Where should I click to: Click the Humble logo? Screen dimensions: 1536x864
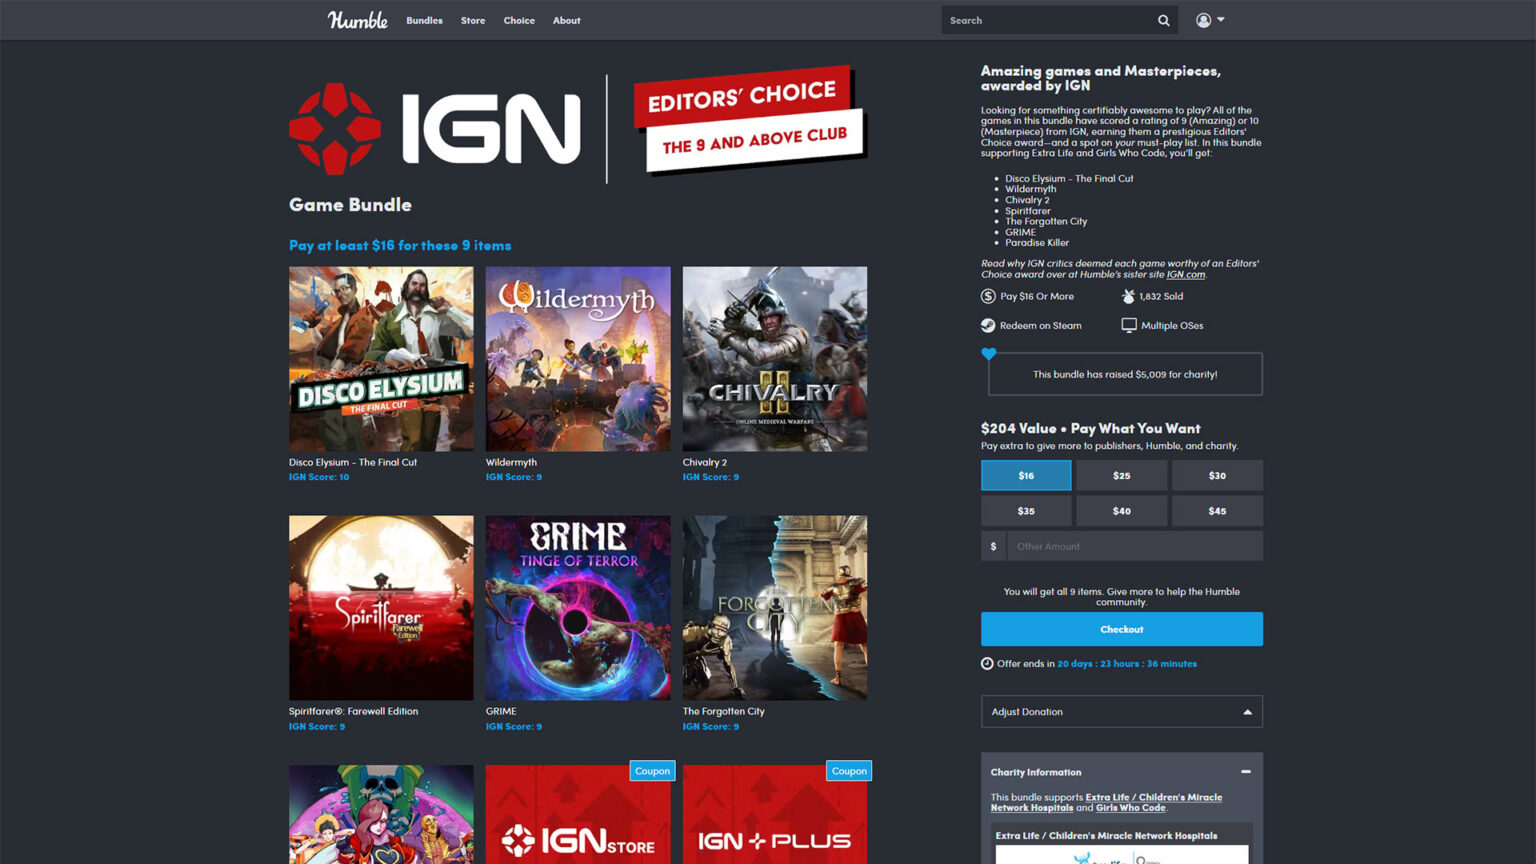357,20
